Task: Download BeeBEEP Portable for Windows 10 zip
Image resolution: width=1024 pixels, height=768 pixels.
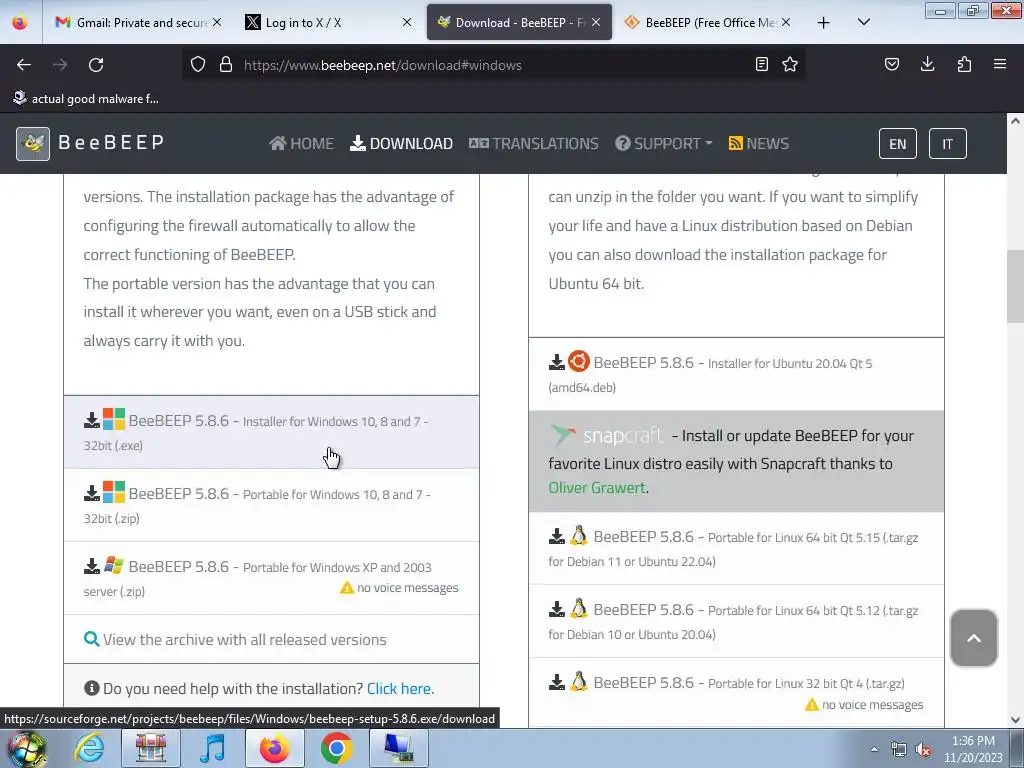Action: tap(271, 505)
